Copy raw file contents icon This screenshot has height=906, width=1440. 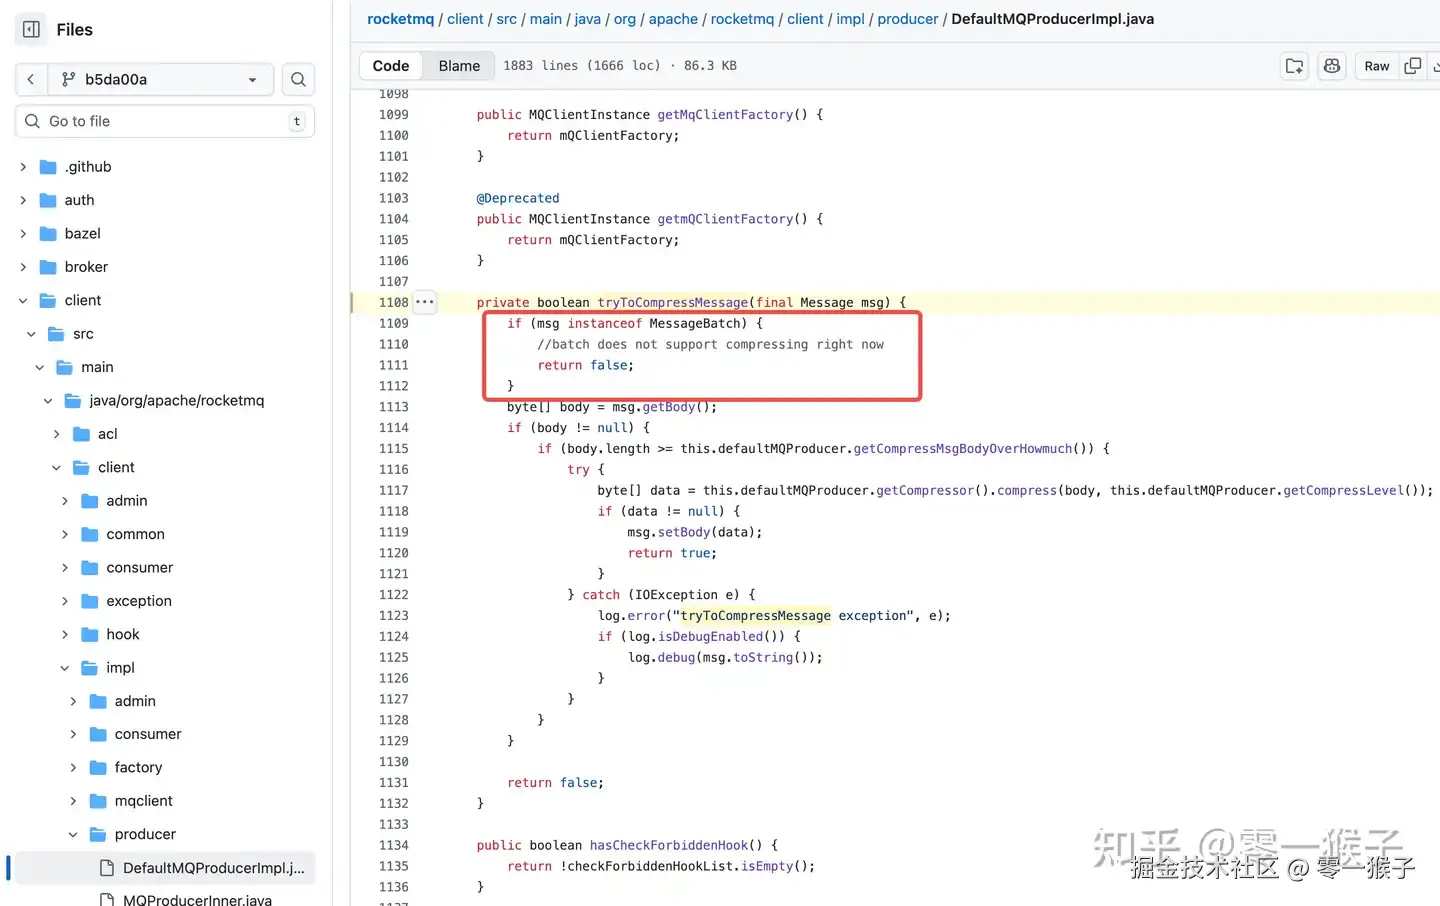(1412, 66)
